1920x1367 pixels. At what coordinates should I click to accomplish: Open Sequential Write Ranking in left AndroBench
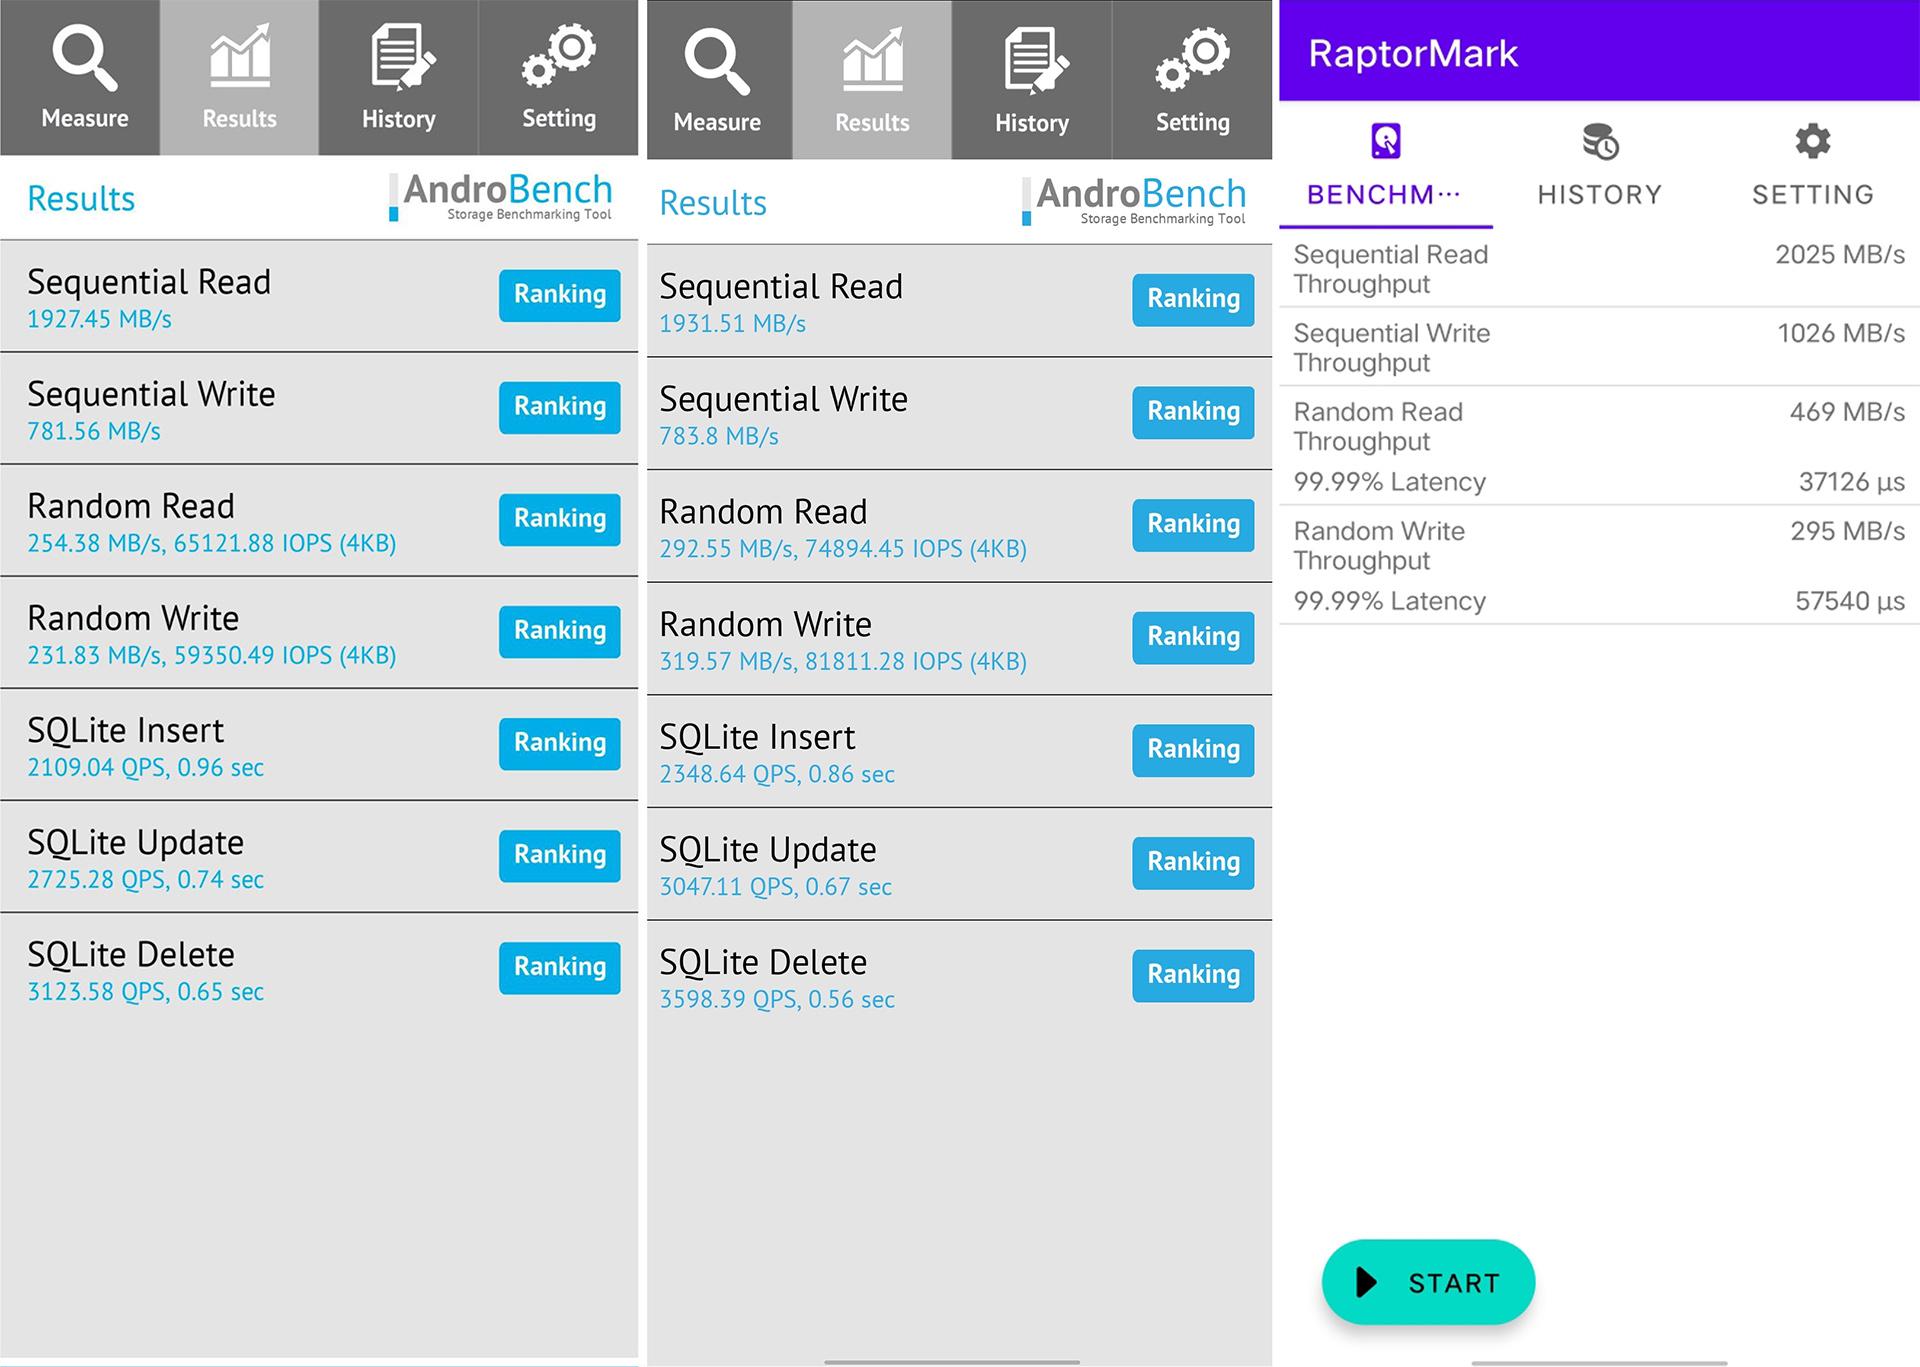coord(560,407)
